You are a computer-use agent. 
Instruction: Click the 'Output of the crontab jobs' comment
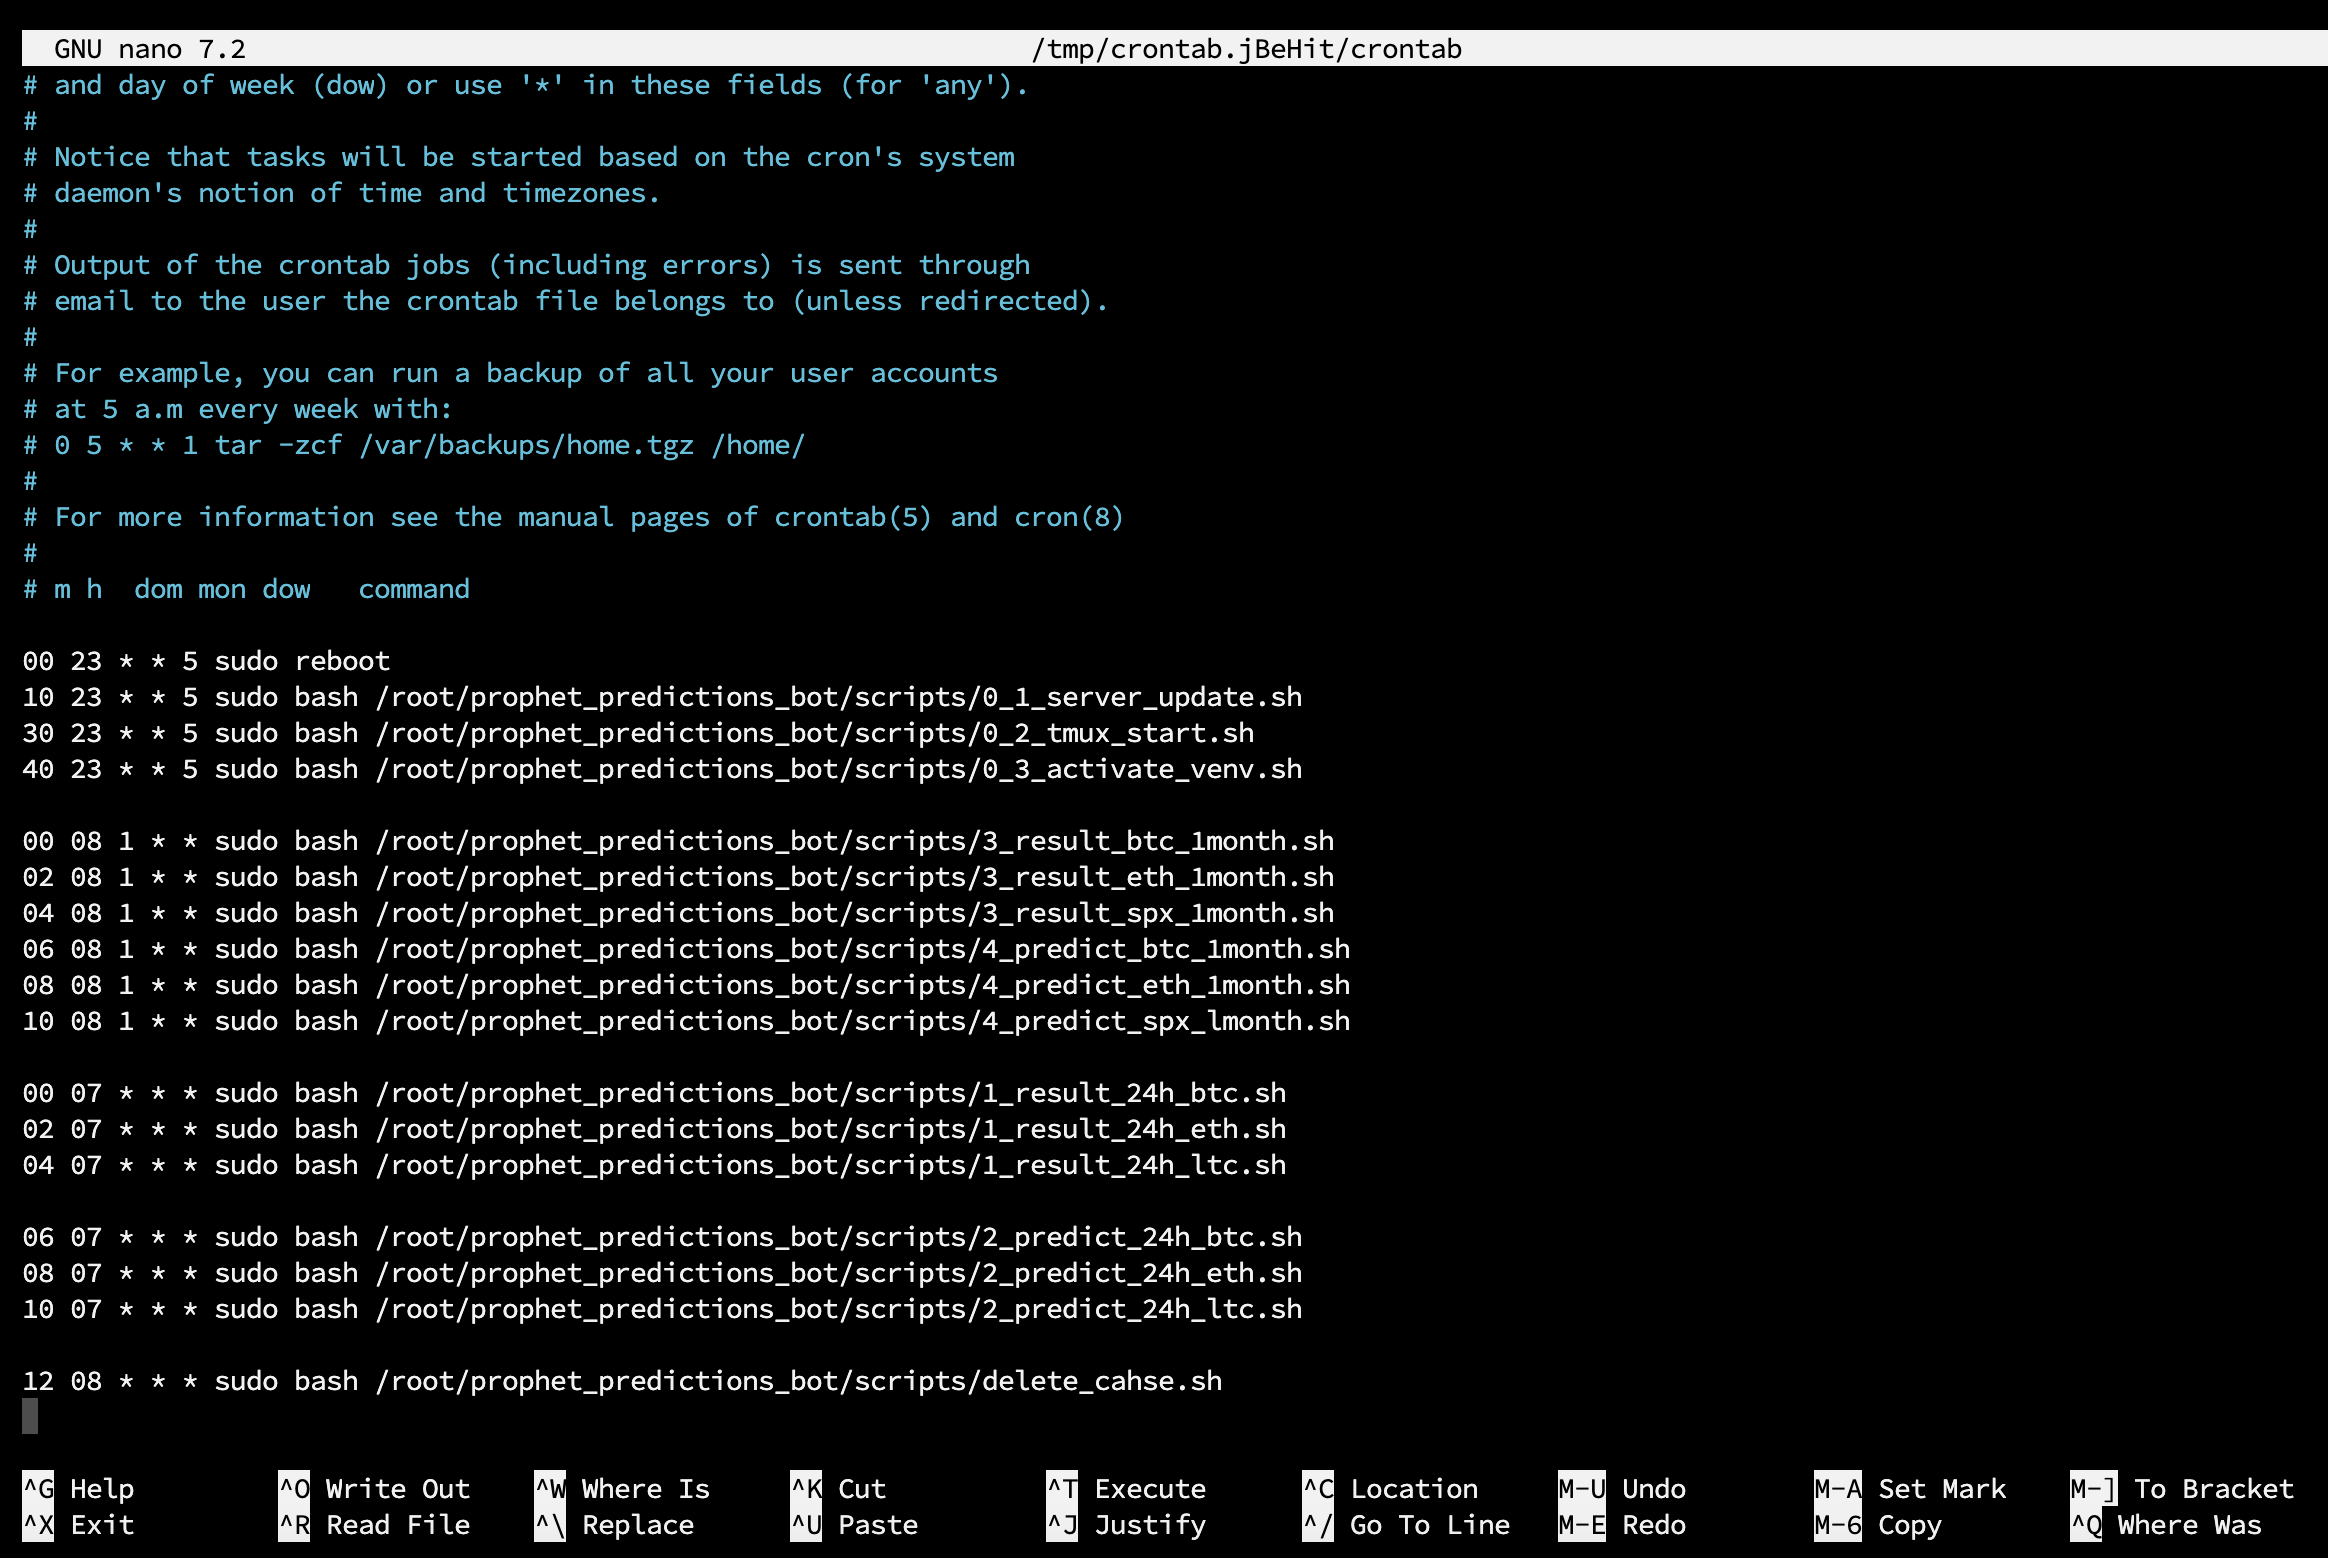click(526, 265)
